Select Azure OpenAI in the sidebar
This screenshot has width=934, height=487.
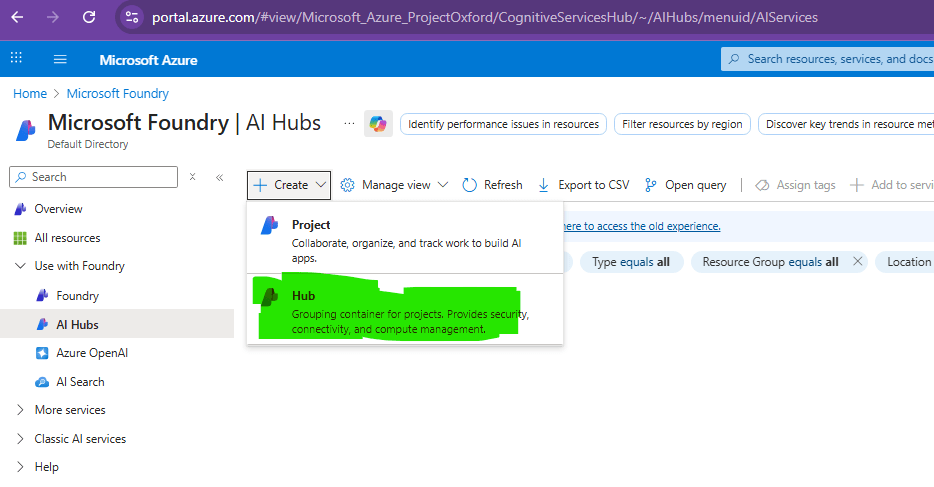92,353
